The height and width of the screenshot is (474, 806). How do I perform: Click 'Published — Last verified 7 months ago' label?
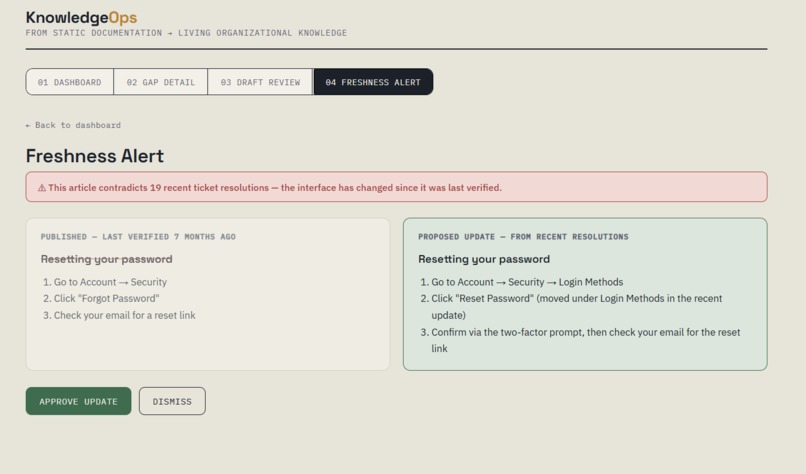tap(138, 236)
